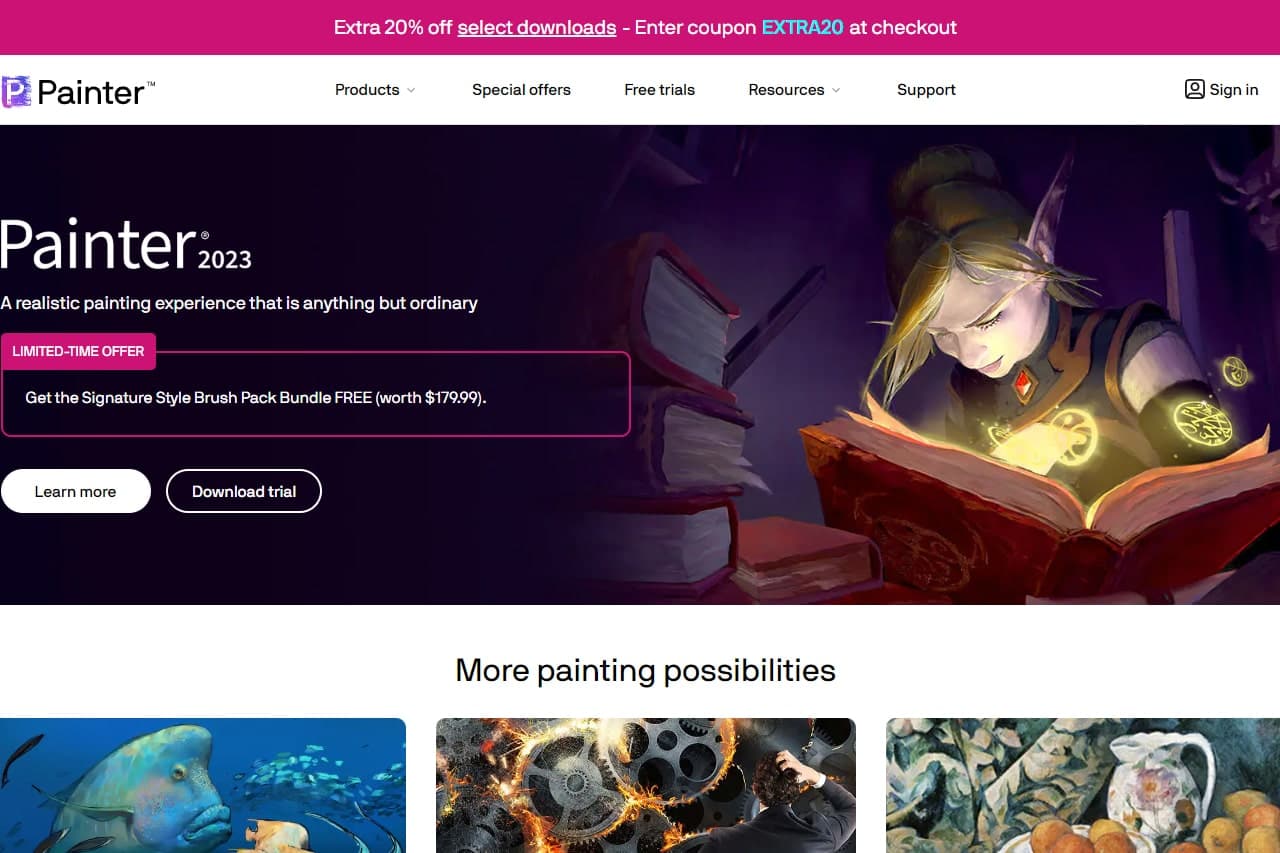Expand the Products dropdown chevron

coord(411,90)
